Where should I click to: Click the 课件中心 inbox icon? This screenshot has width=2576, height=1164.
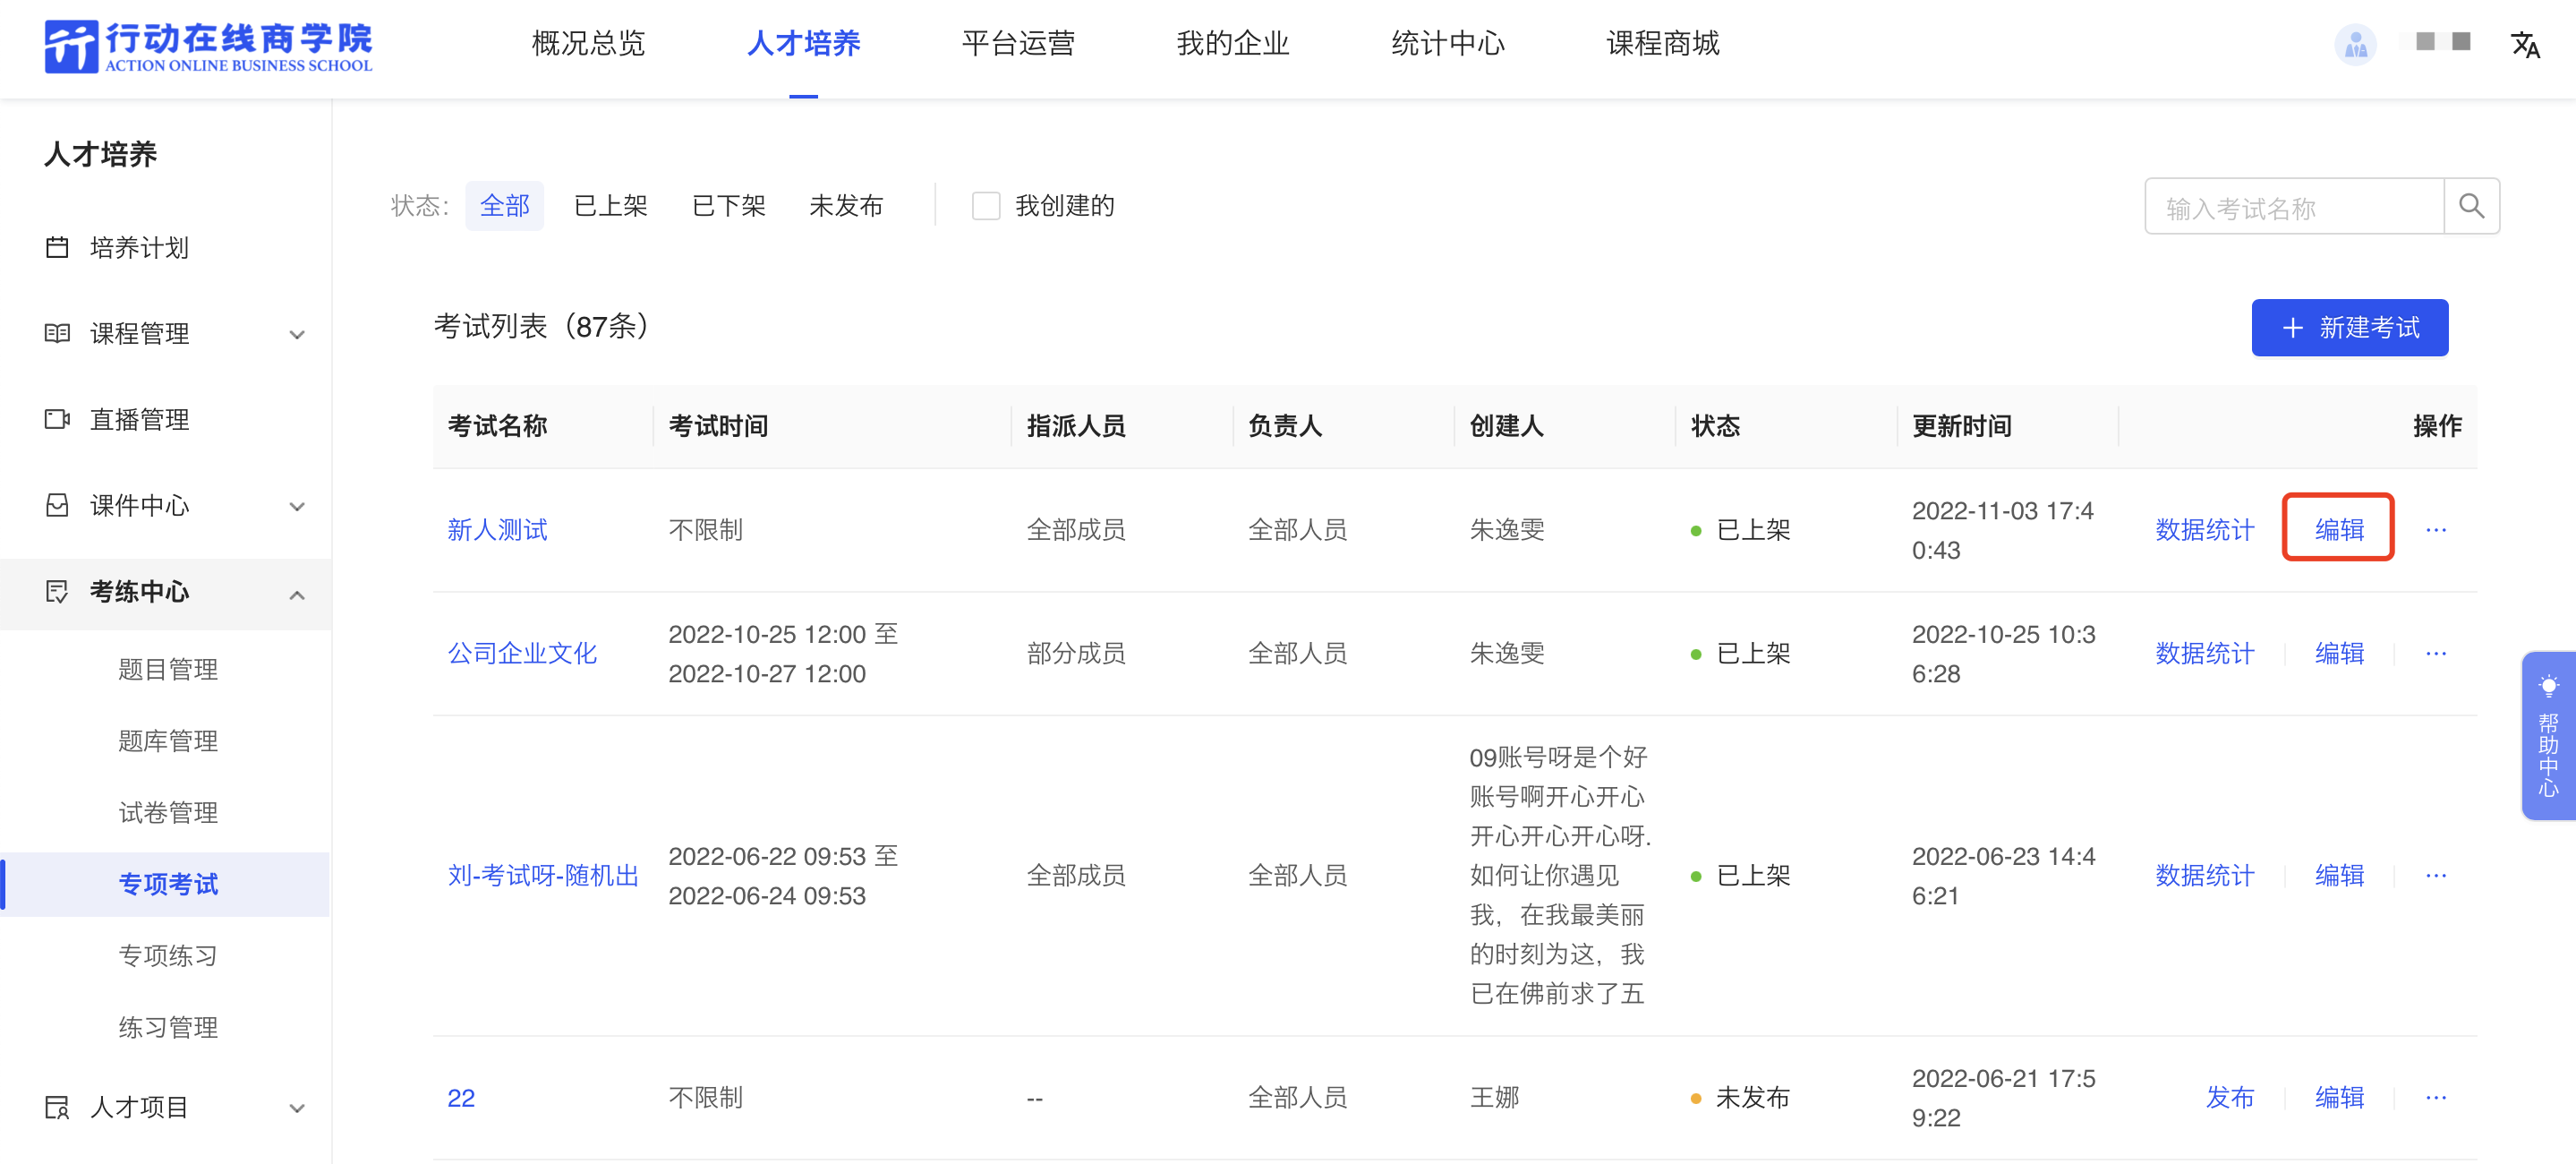pyautogui.click(x=57, y=505)
